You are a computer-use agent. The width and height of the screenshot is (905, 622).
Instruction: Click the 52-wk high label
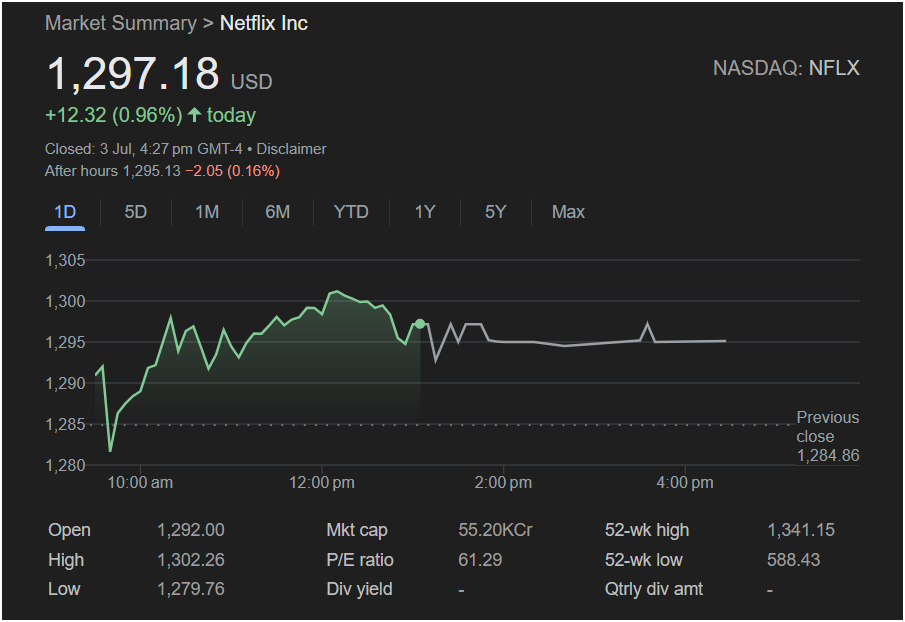click(x=647, y=530)
